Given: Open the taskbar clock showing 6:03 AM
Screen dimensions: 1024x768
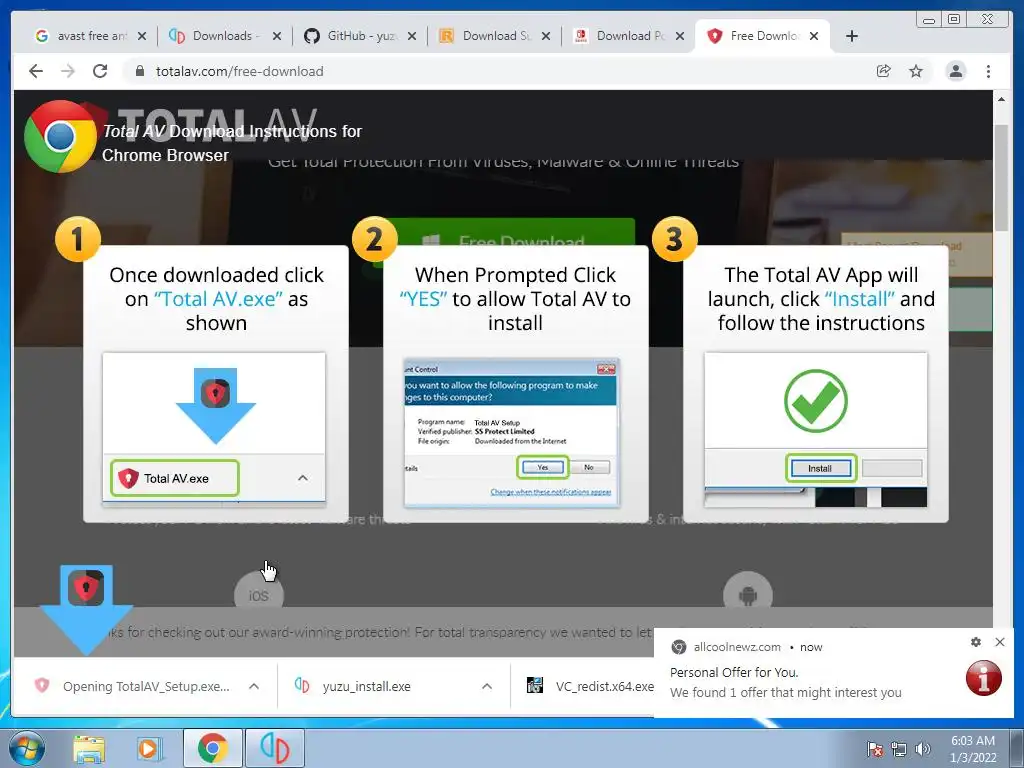Looking at the screenshot, I should pos(973,749).
